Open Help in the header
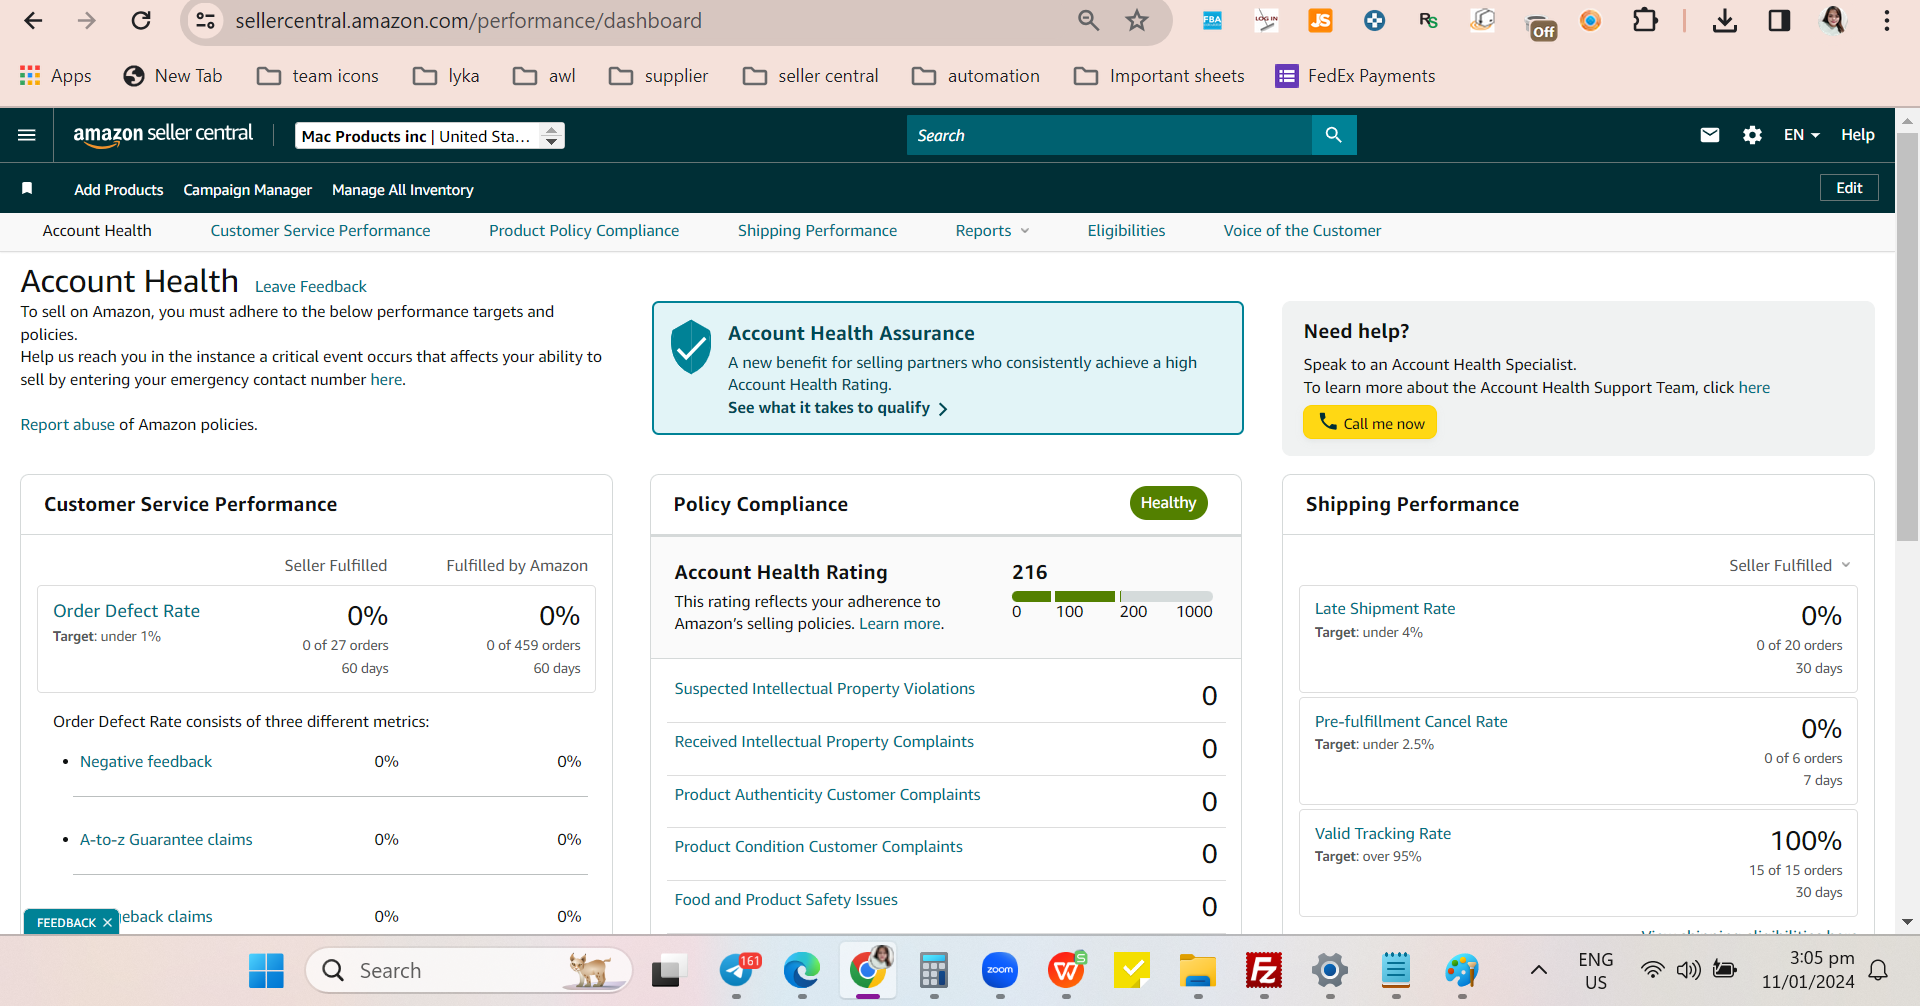1920x1006 pixels. pos(1857,135)
